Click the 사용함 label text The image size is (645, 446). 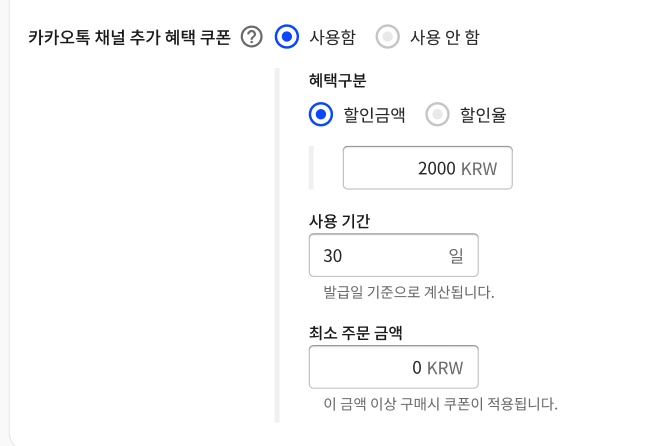333,38
